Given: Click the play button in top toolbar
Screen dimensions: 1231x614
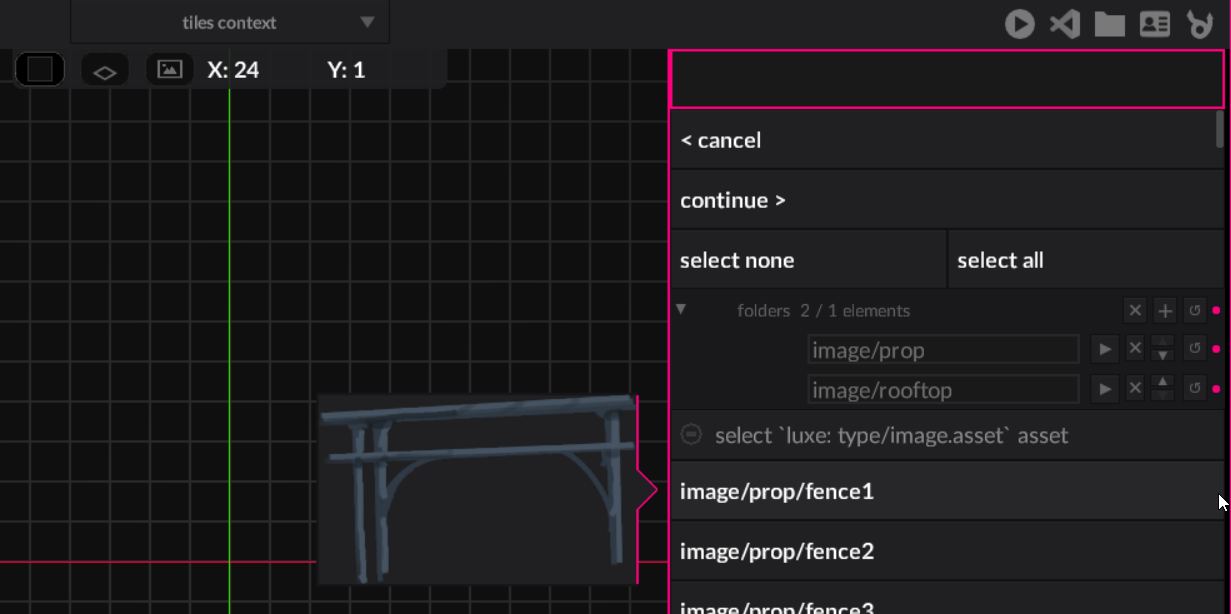Looking at the screenshot, I should tap(1019, 23).
